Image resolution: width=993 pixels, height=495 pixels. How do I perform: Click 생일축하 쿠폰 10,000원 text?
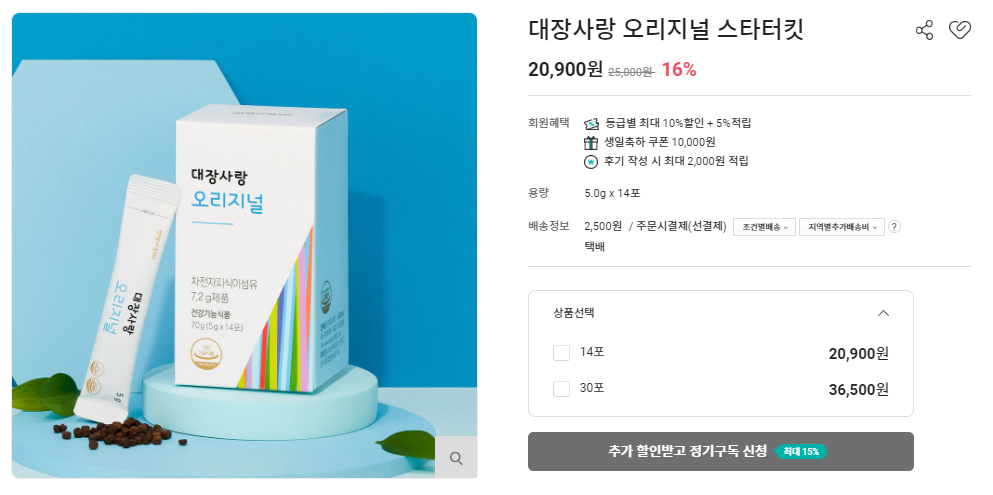pyautogui.click(x=660, y=142)
